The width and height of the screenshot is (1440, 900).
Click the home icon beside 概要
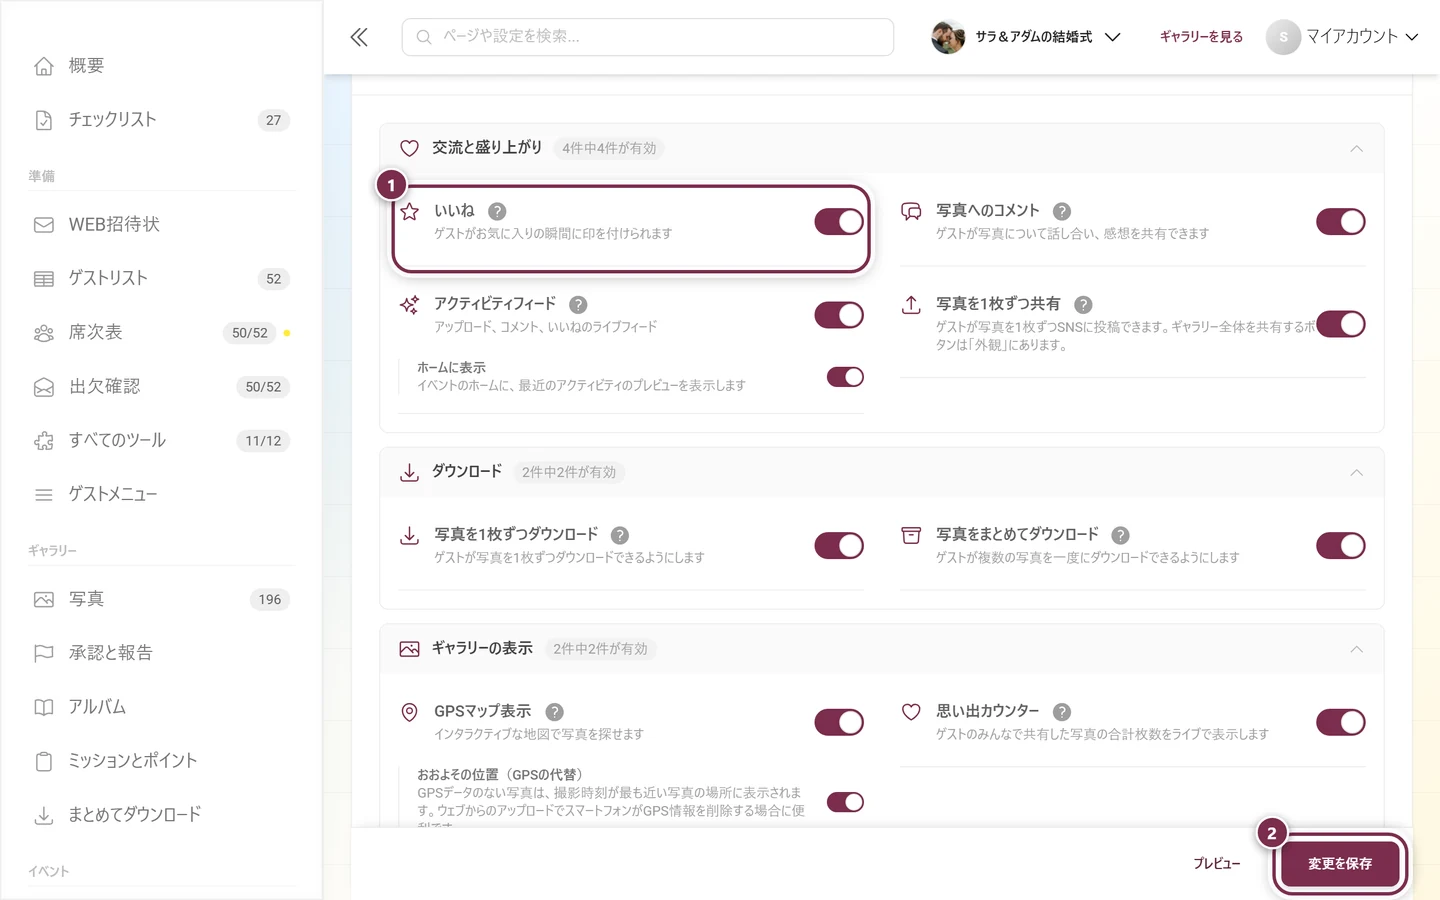(44, 66)
